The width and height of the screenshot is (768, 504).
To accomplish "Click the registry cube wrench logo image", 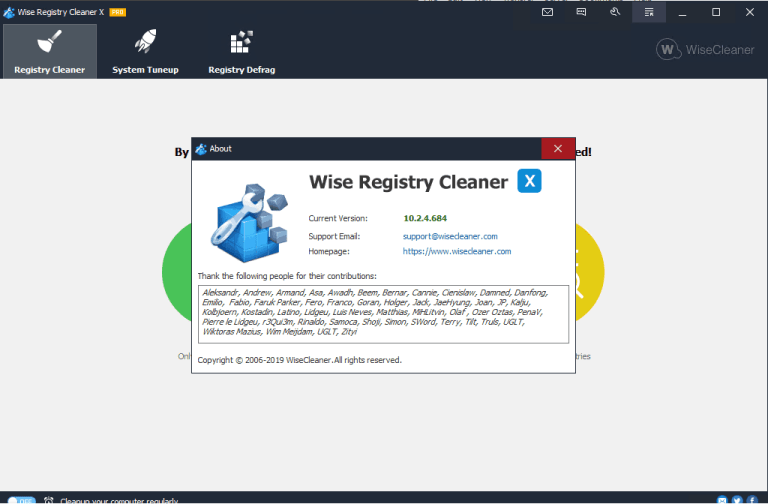I will pyautogui.click(x=250, y=223).
